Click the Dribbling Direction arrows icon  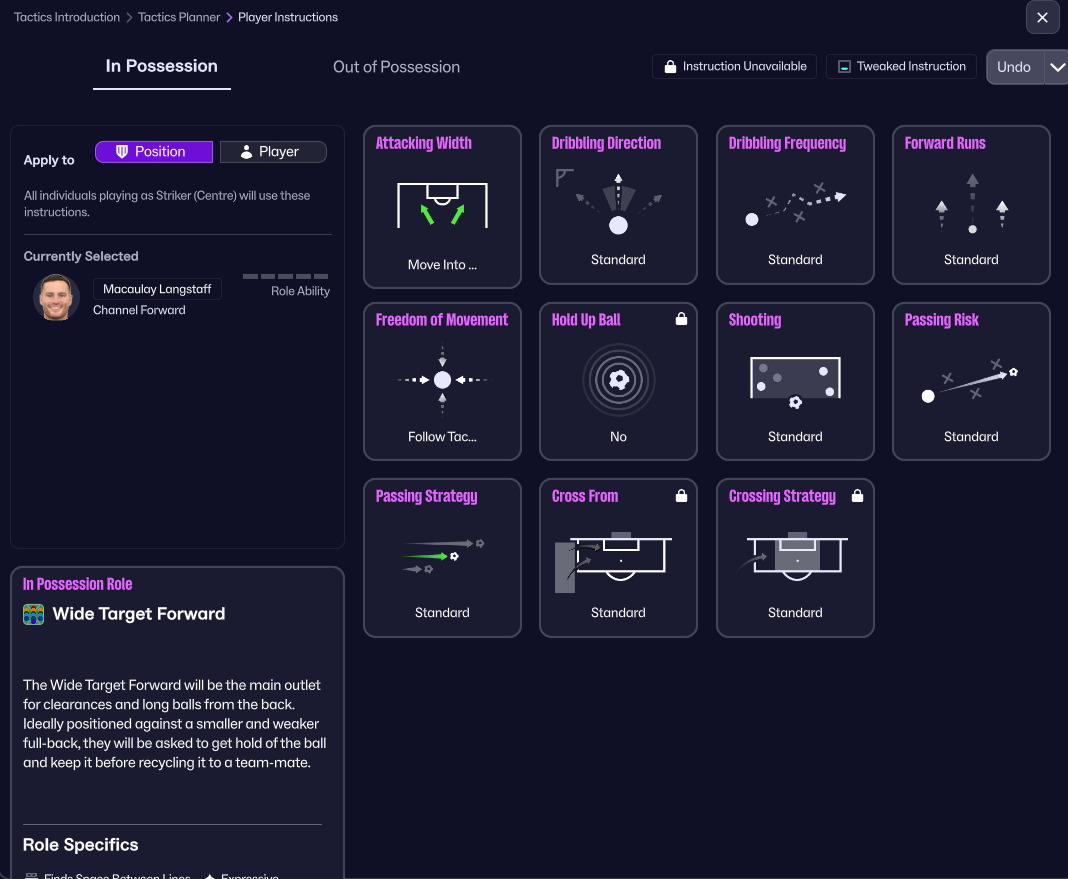click(x=618, y=204)
